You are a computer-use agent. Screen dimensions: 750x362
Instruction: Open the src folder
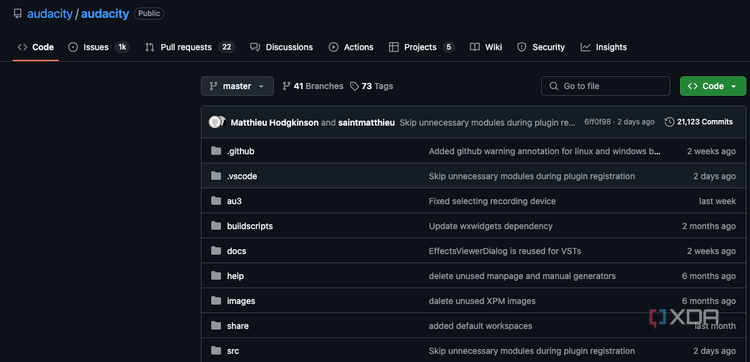(x=233, y=351)
